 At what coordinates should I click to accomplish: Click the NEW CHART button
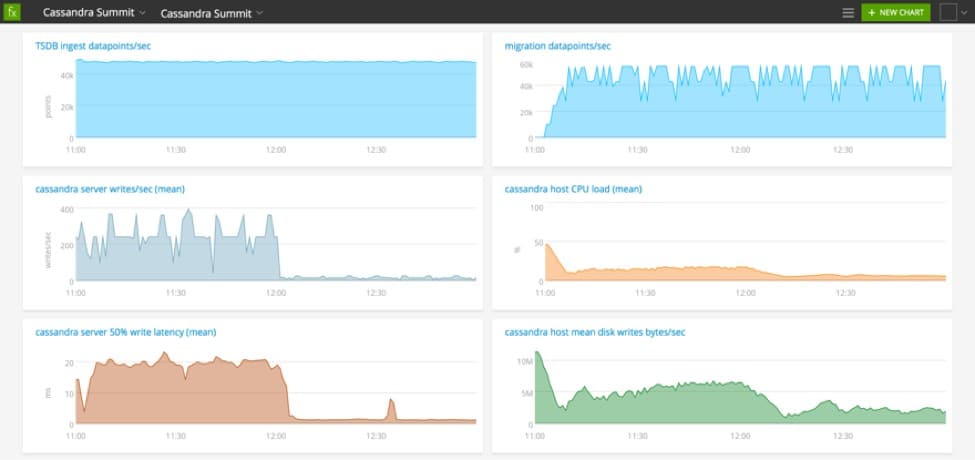tap(895, 12)
